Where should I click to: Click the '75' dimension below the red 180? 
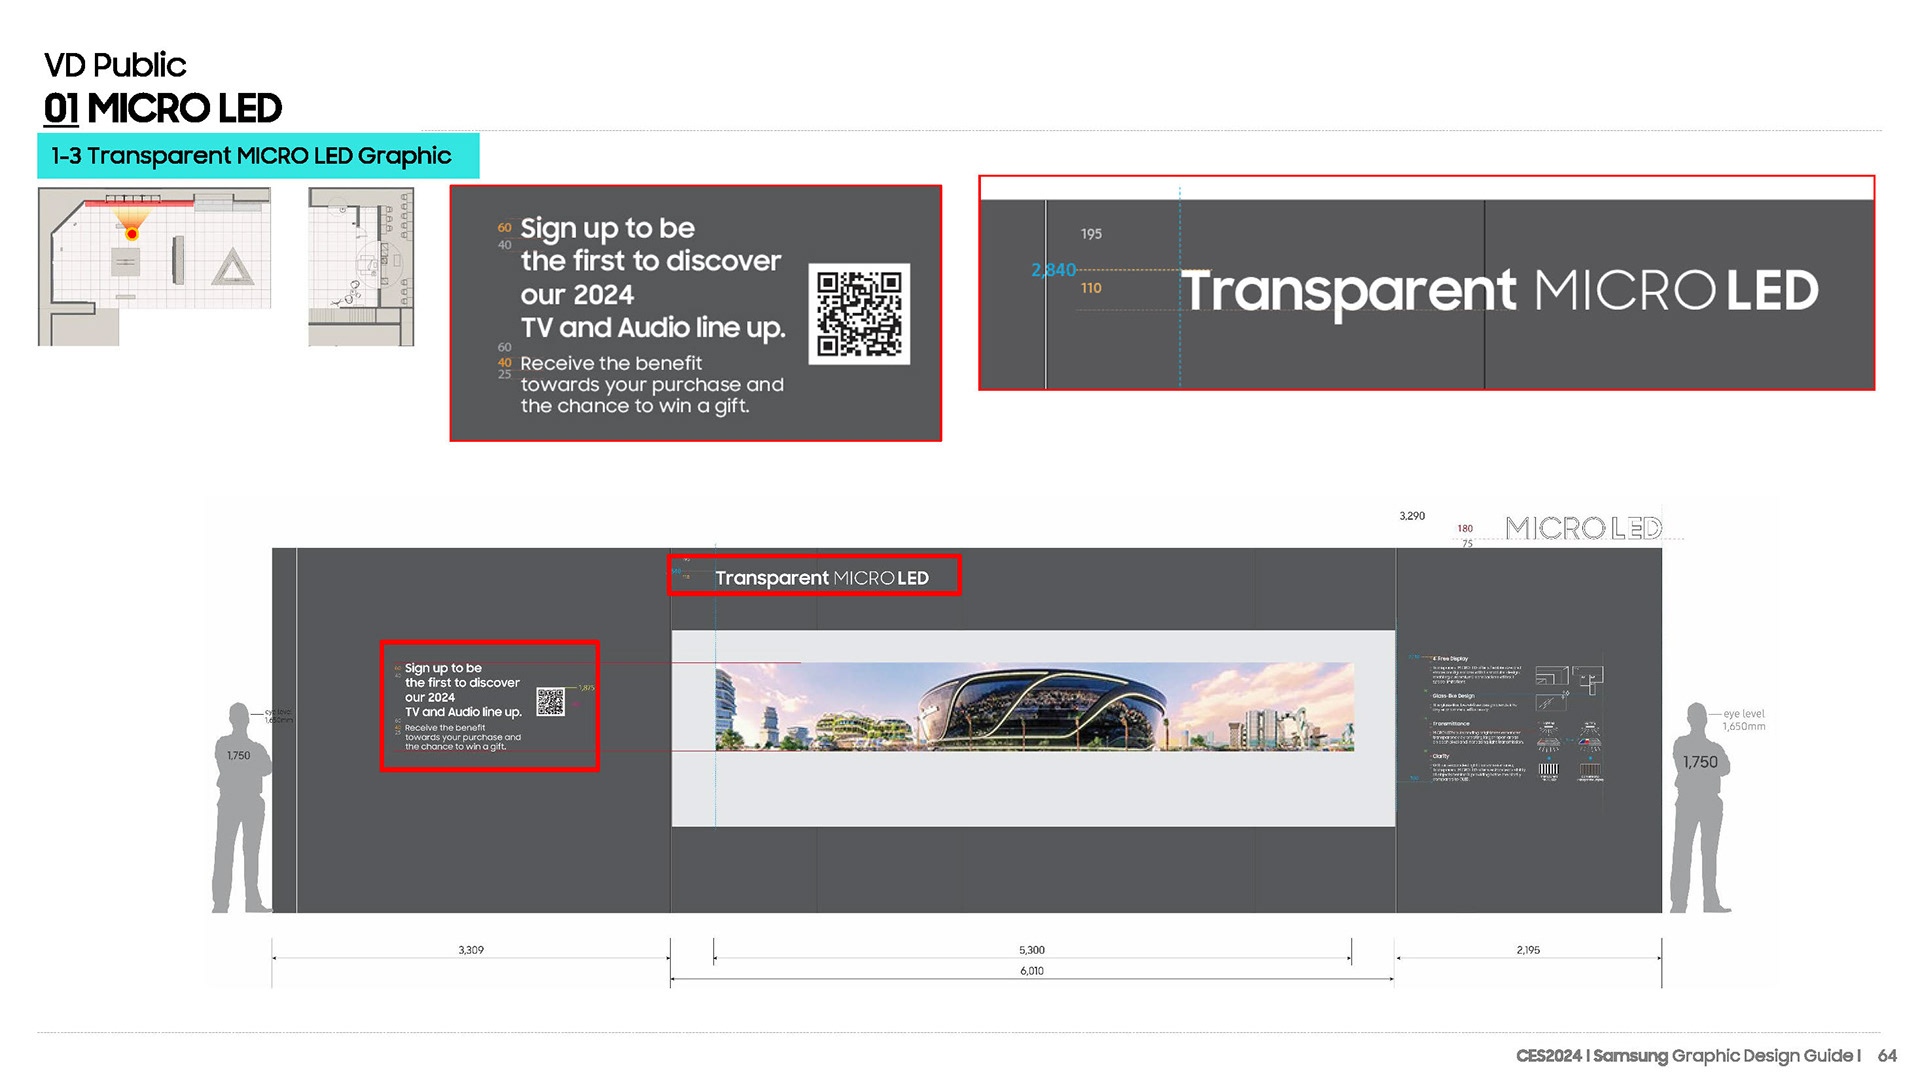[x=1467, y=544]
